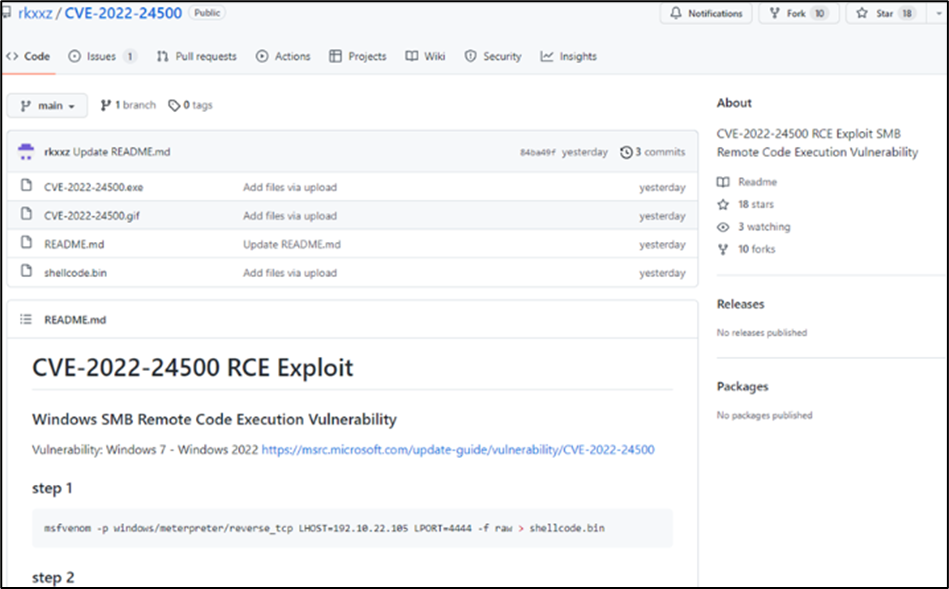Open commit hash 84ba49f
949x589 pixels.
pyautogui.click(x=537, y=153)
